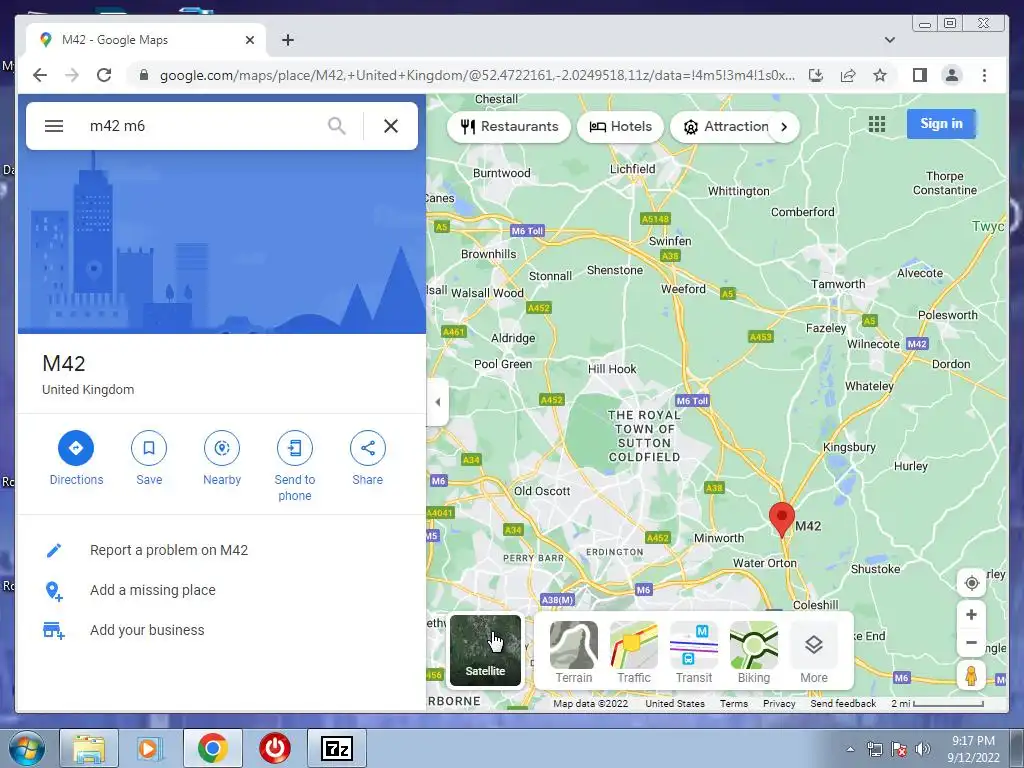Collapse the side panel using the arrow

[x=438, y=402]
